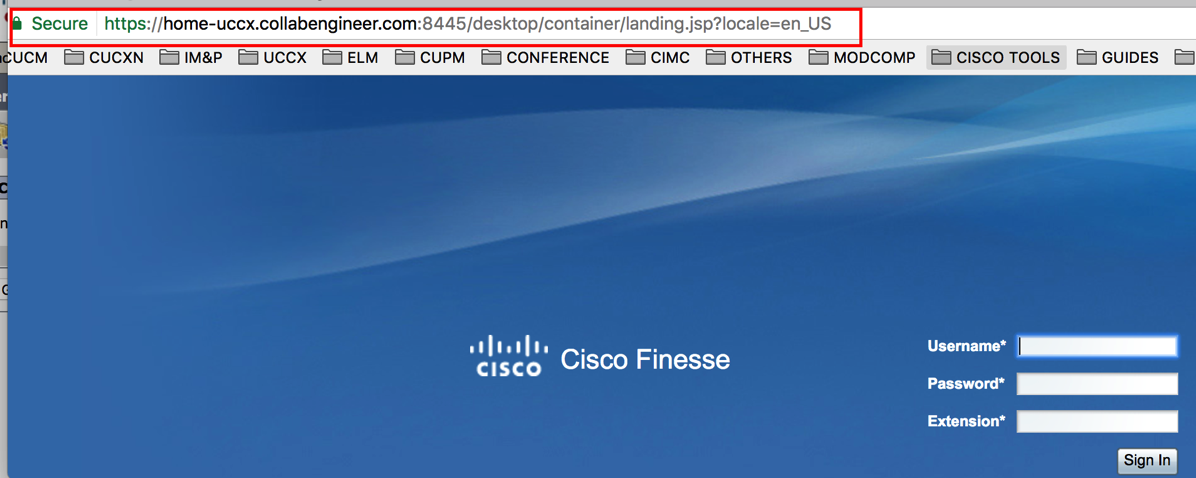
Task: Open the ELM bookmark folder
Action: tap(350, 57)
